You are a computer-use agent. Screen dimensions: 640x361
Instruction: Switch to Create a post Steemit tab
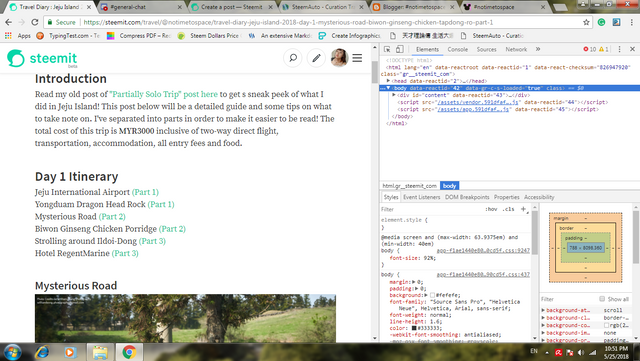click(x=231, y=7)
